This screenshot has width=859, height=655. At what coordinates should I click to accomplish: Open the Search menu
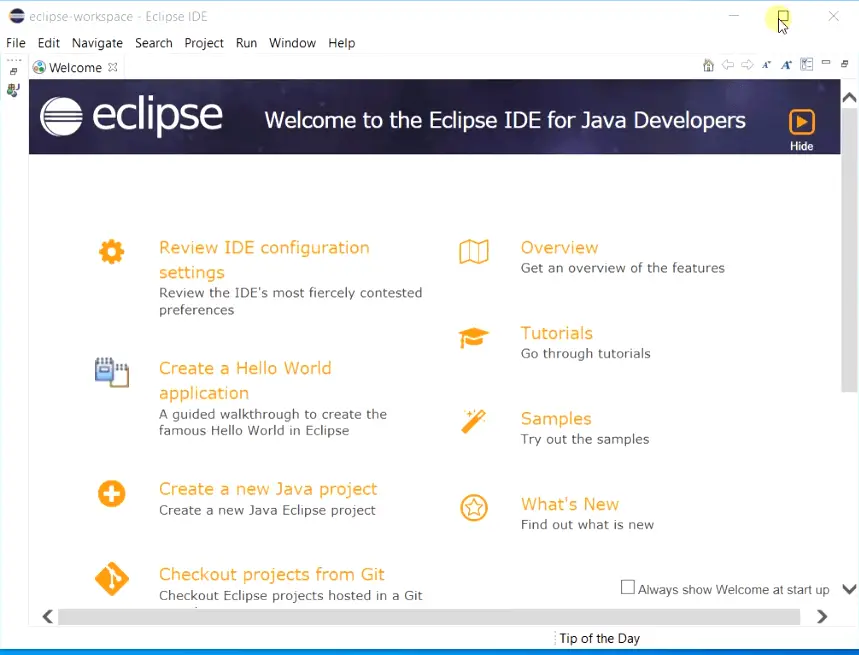point(154,43)
